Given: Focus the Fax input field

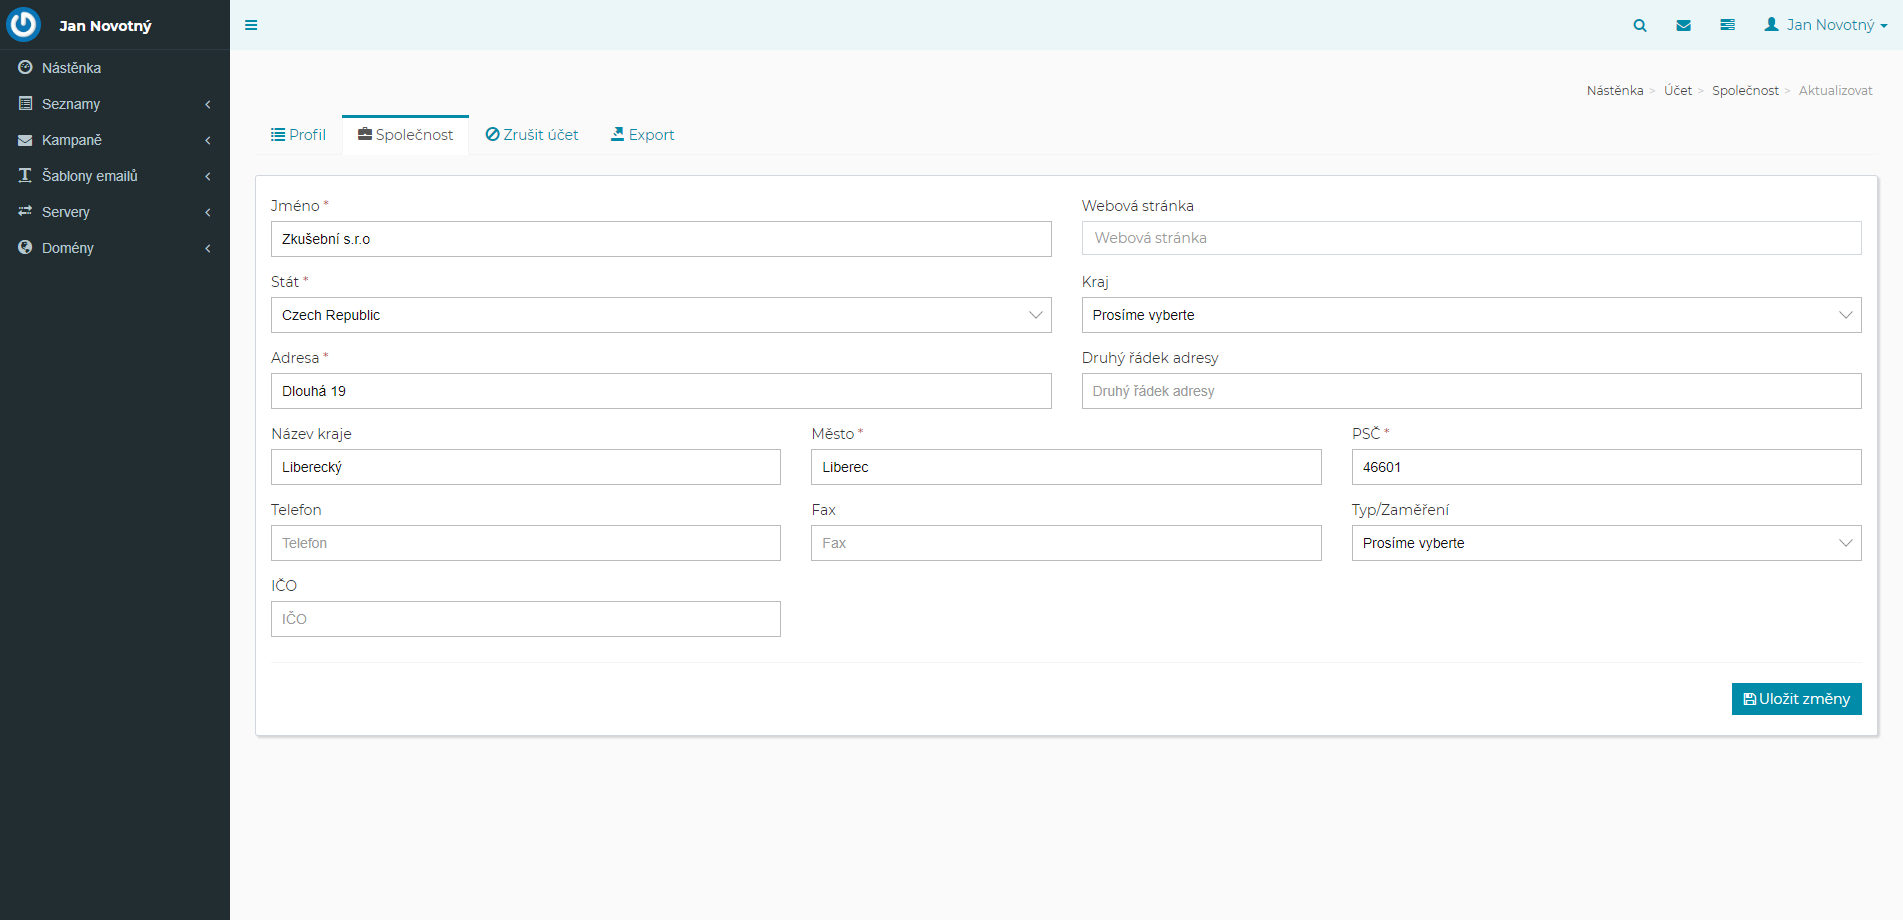Looking at the screenshot, I should click(1066, 543).
